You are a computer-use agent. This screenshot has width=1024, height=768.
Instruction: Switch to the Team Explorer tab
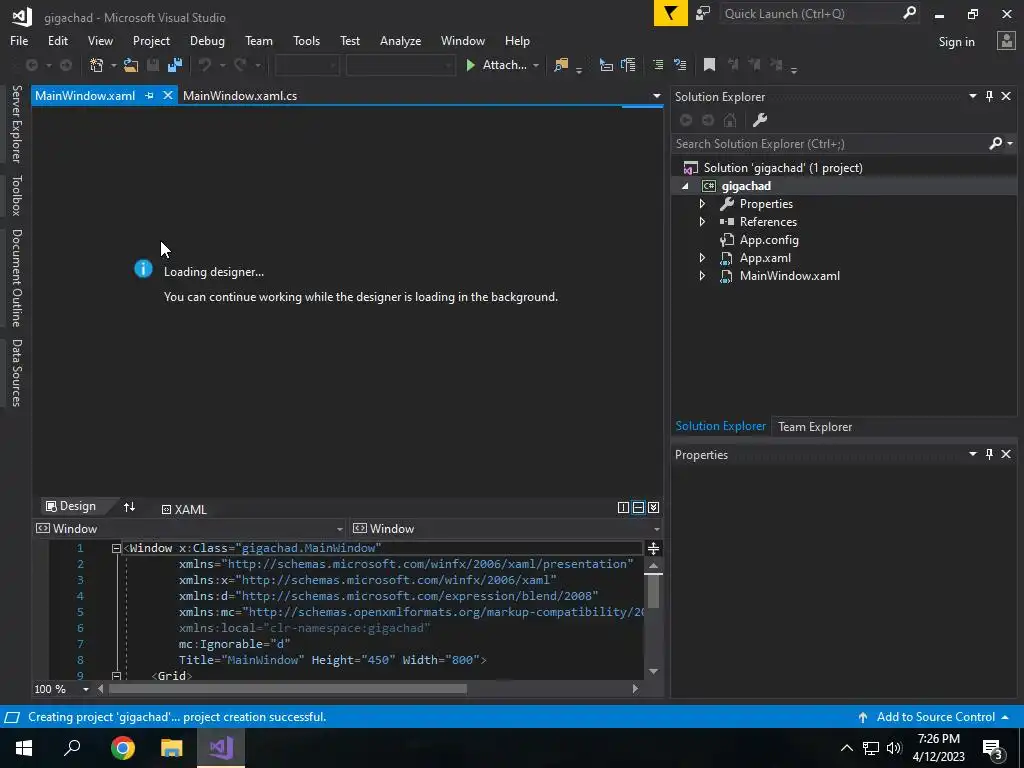(814, 426)
